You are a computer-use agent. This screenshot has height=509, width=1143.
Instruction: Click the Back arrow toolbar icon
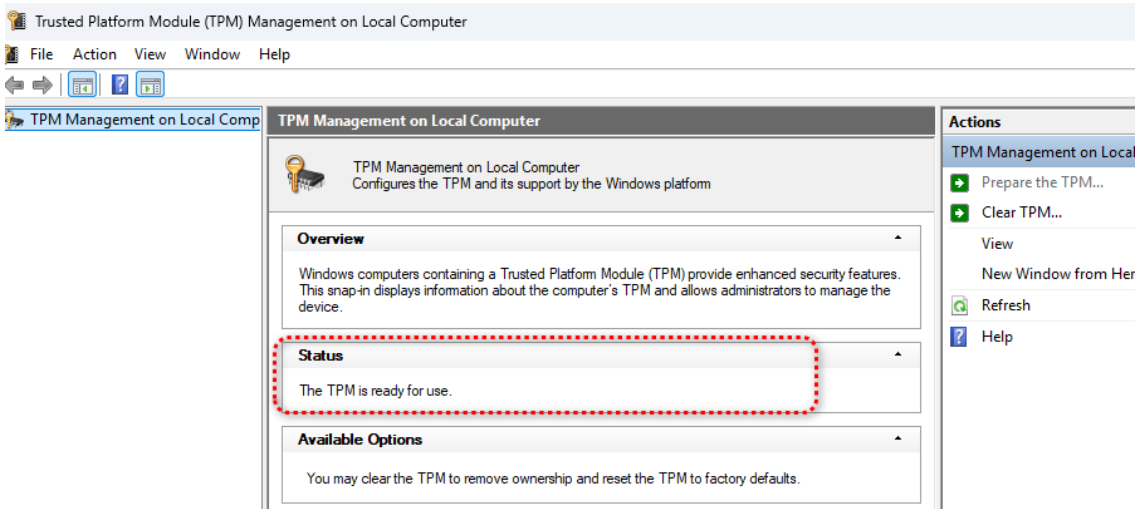pos(14,85)
